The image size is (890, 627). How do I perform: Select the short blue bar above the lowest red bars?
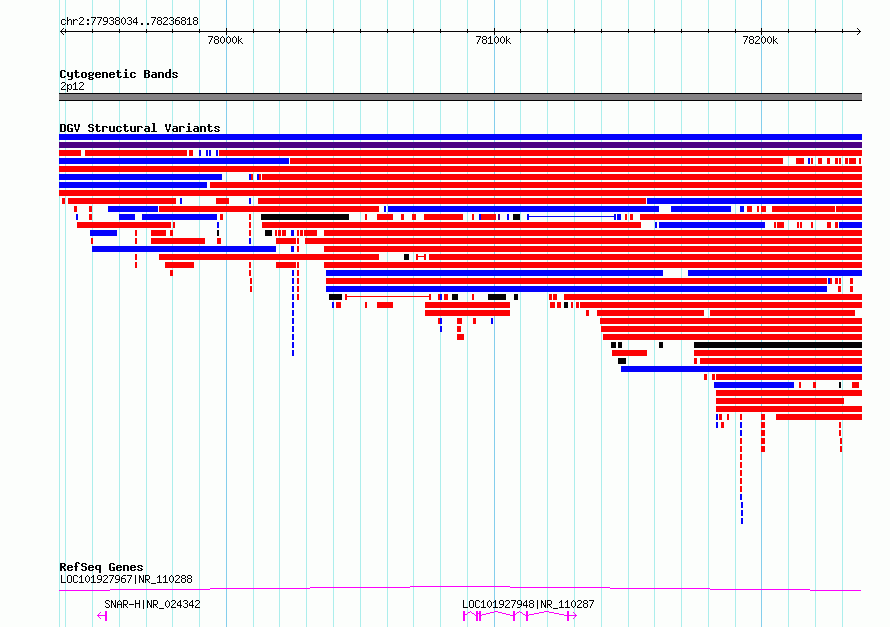(x=754, y=385)
